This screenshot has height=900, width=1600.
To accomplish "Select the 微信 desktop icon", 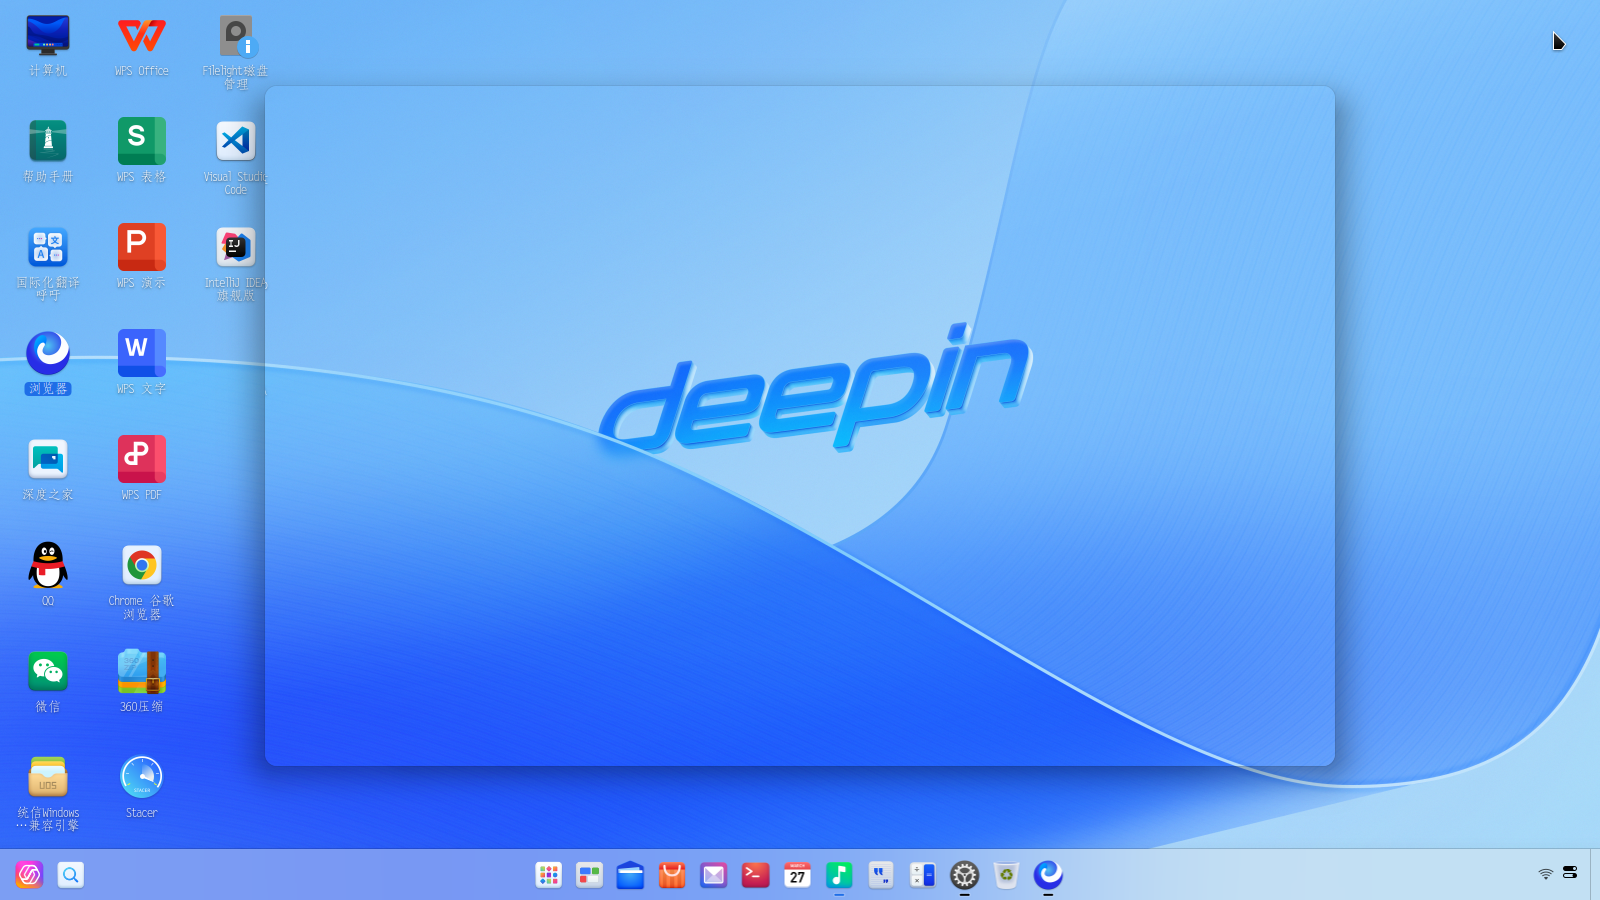I will pyautogui.click(x=48, y=671).
